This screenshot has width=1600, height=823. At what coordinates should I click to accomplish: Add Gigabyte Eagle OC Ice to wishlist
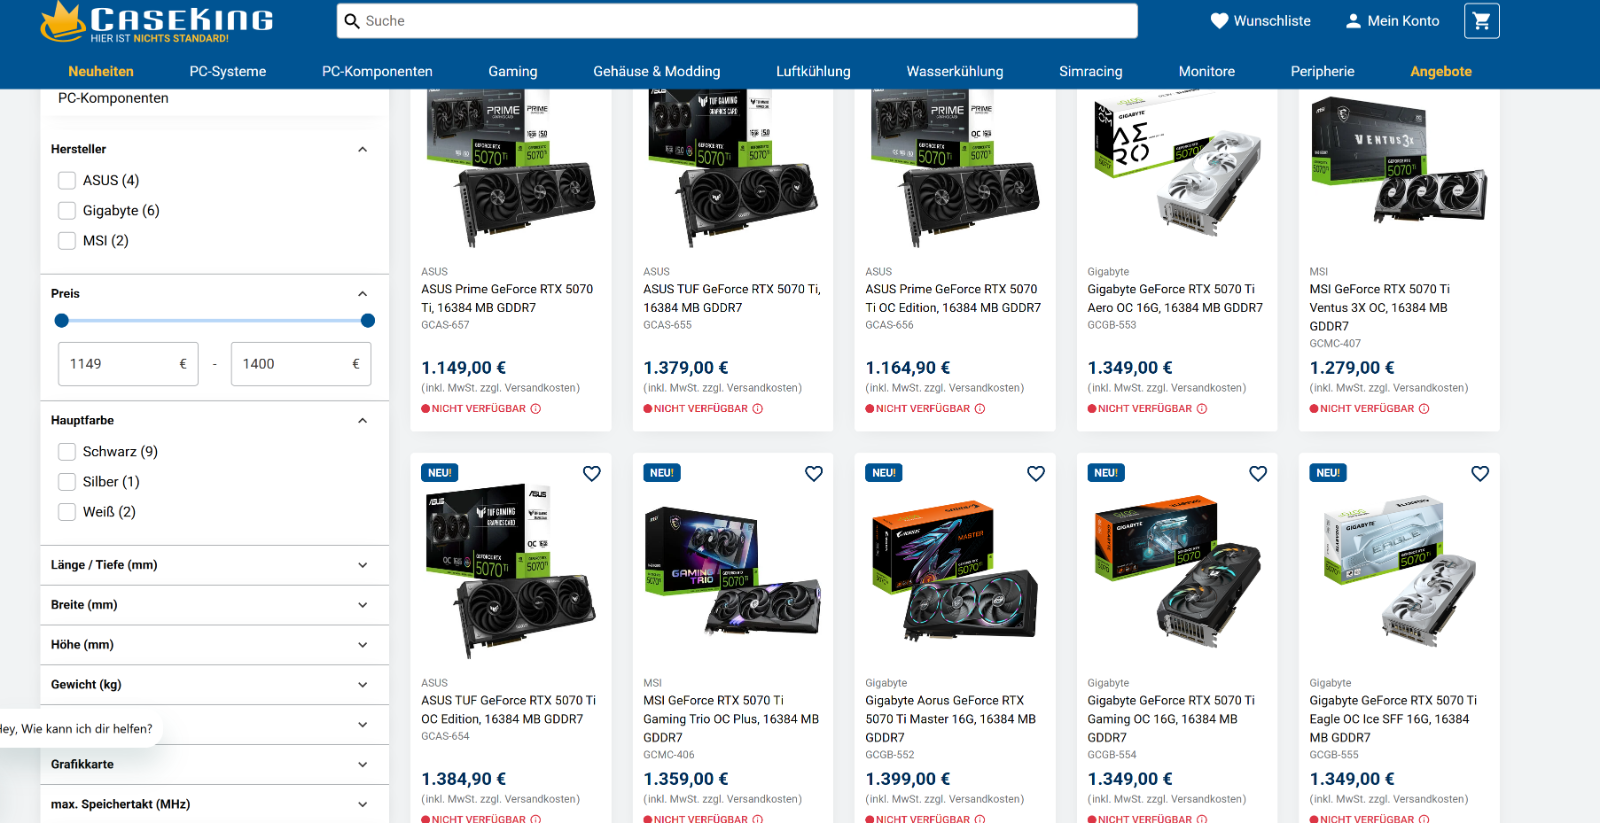pyautogui.click(x=1480, y=473)
